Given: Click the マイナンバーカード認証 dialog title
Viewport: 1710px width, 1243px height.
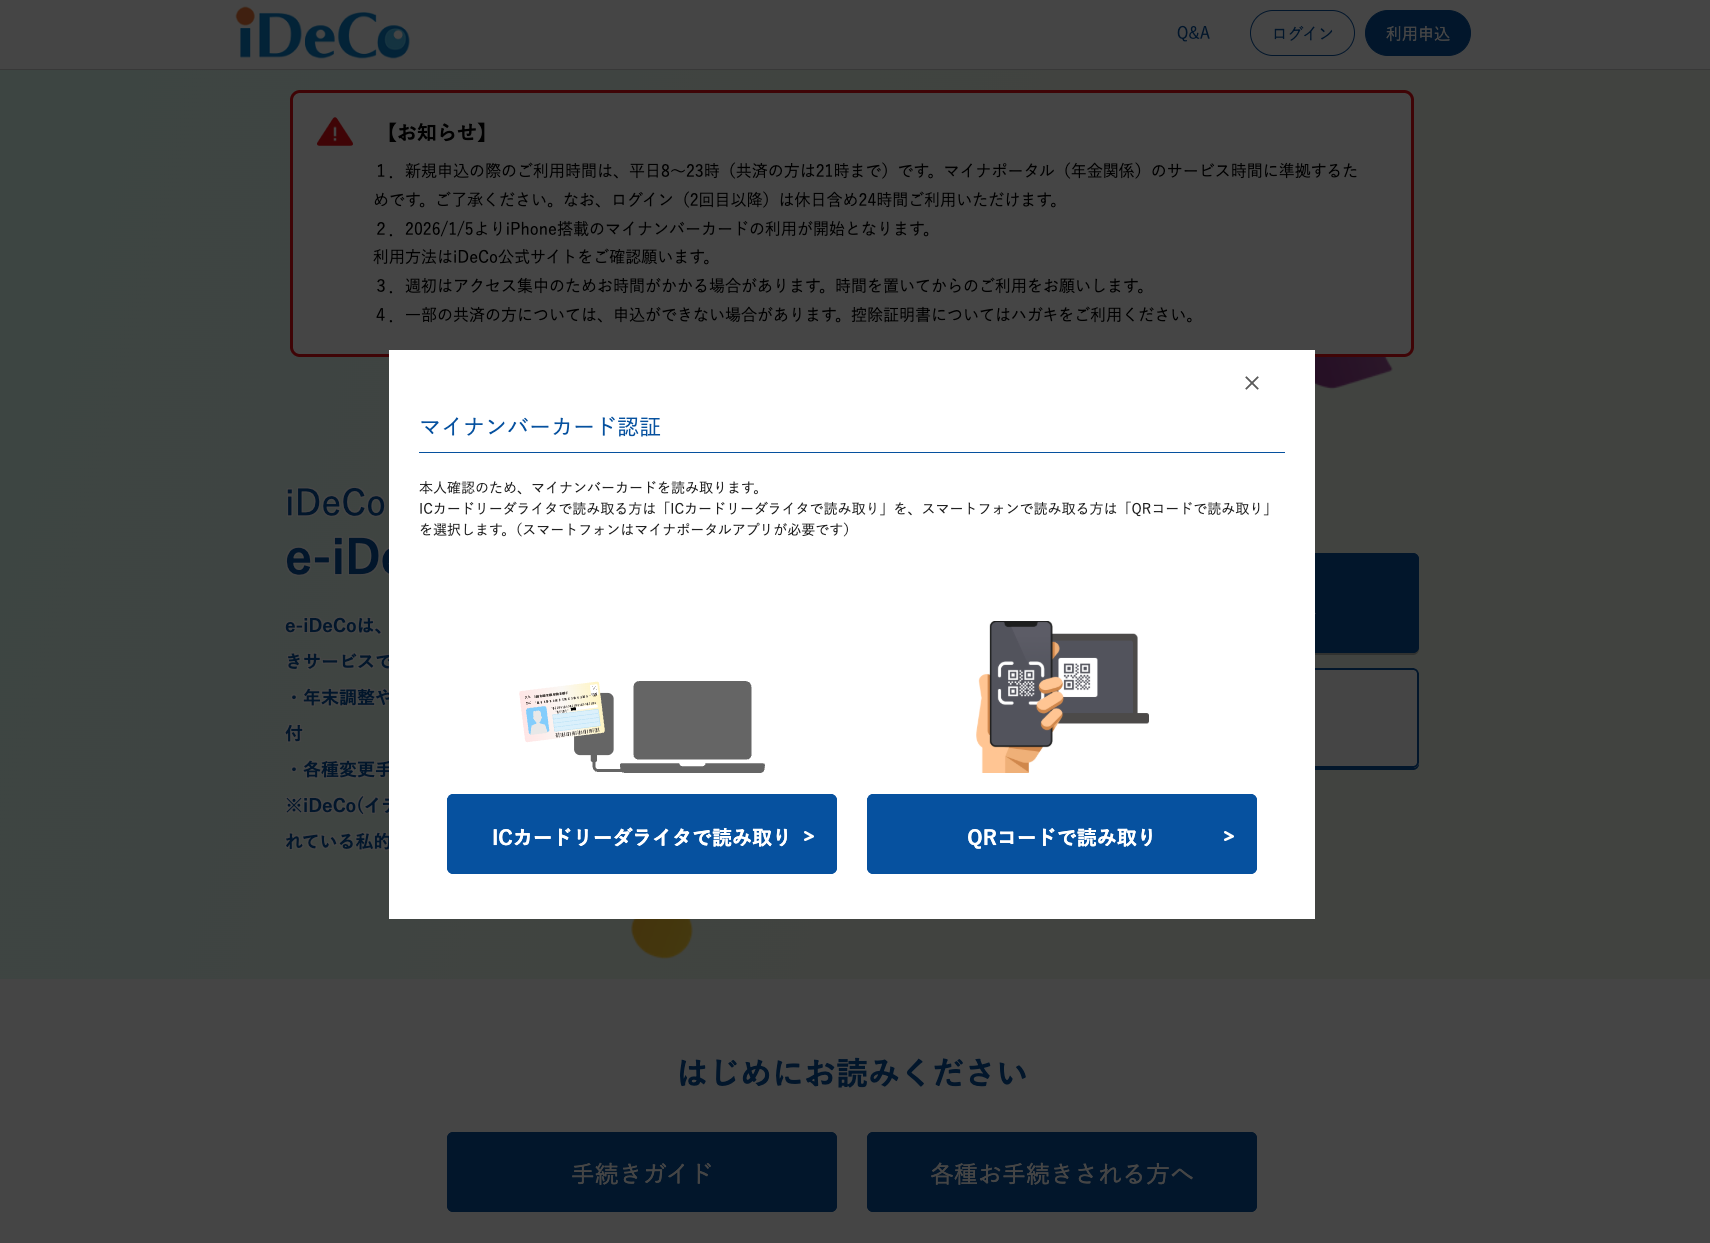Looking at the screenshot, I should pos(540,427).
